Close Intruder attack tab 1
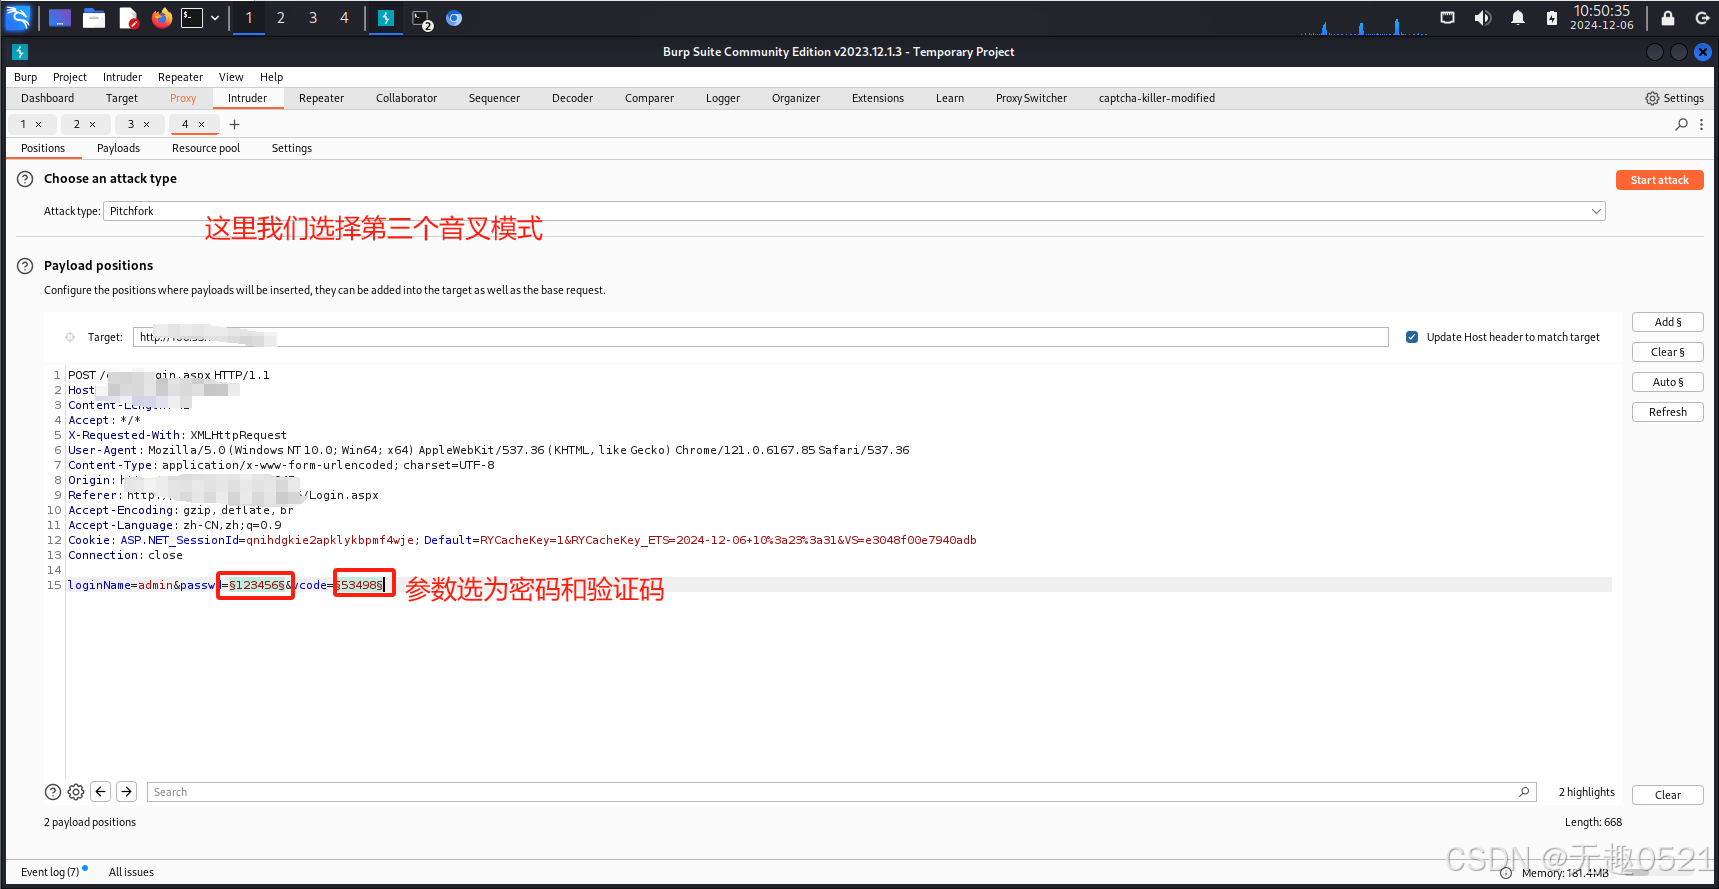The image size is (1719, 889). pyautogui.click(x=39, y=124)
